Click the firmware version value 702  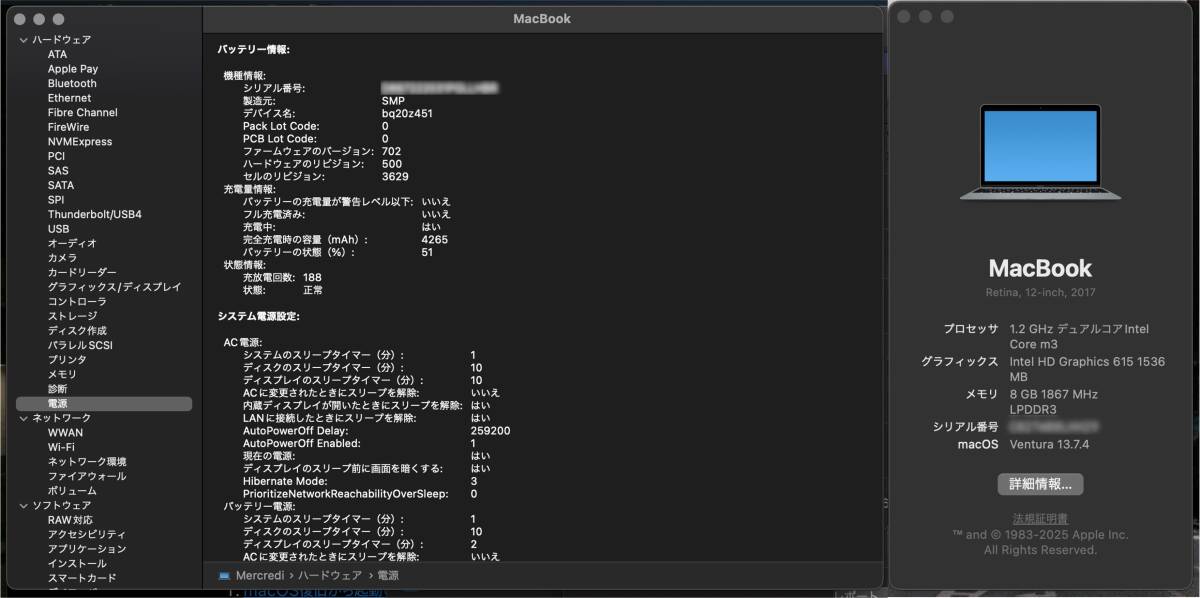pyautogui.click(x=392, y=151)
